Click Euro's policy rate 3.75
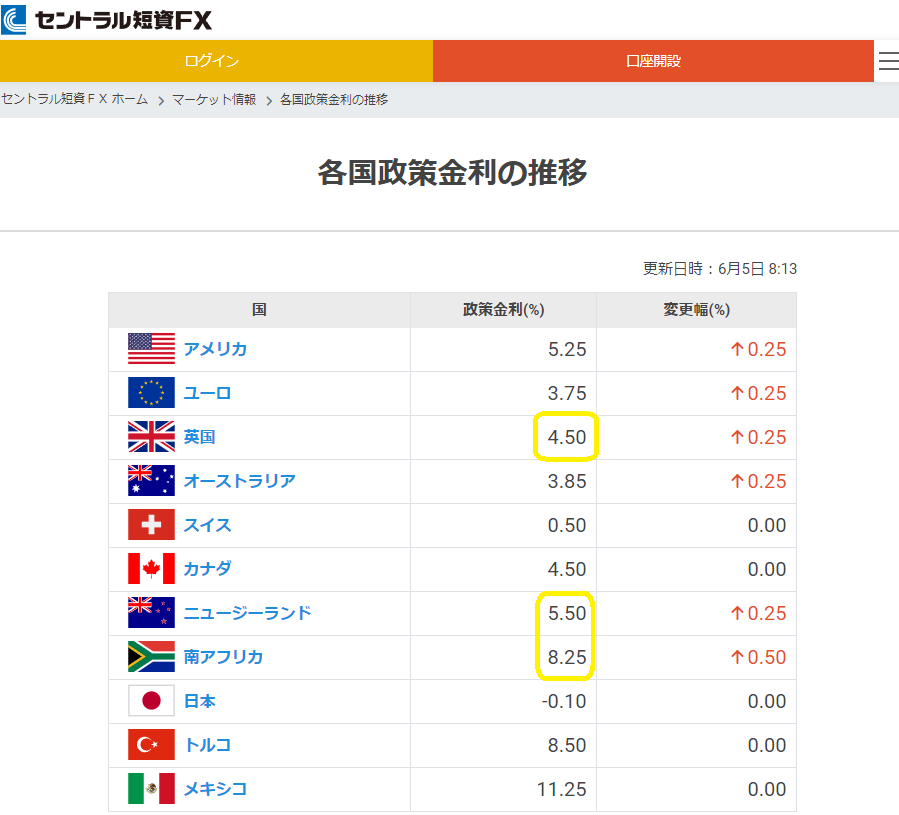 coord(567,393)
